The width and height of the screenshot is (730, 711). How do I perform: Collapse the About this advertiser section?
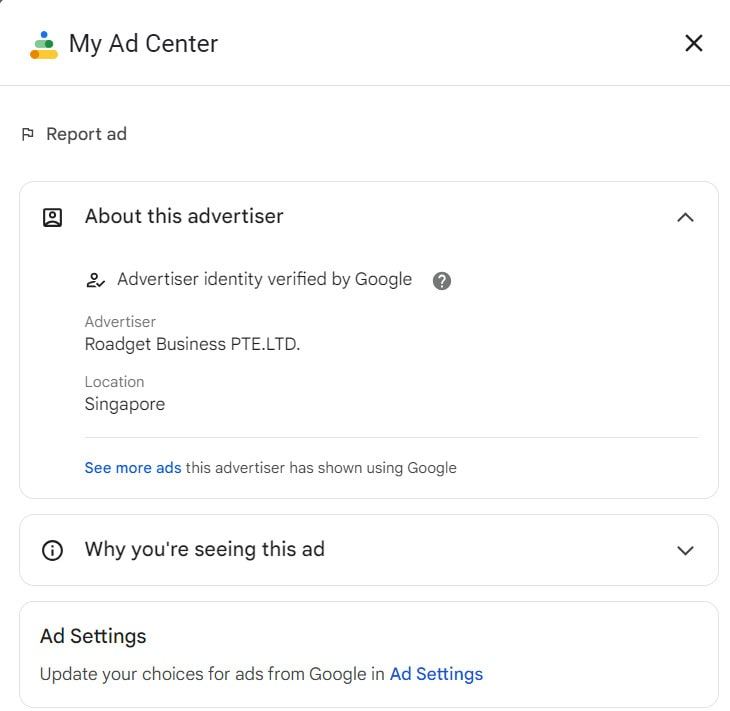[x=685, y=217]
